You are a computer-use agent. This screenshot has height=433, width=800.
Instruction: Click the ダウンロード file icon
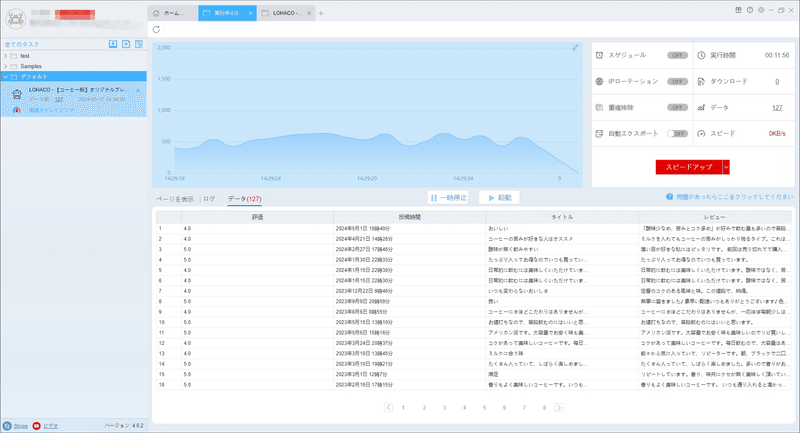[702, 82]
